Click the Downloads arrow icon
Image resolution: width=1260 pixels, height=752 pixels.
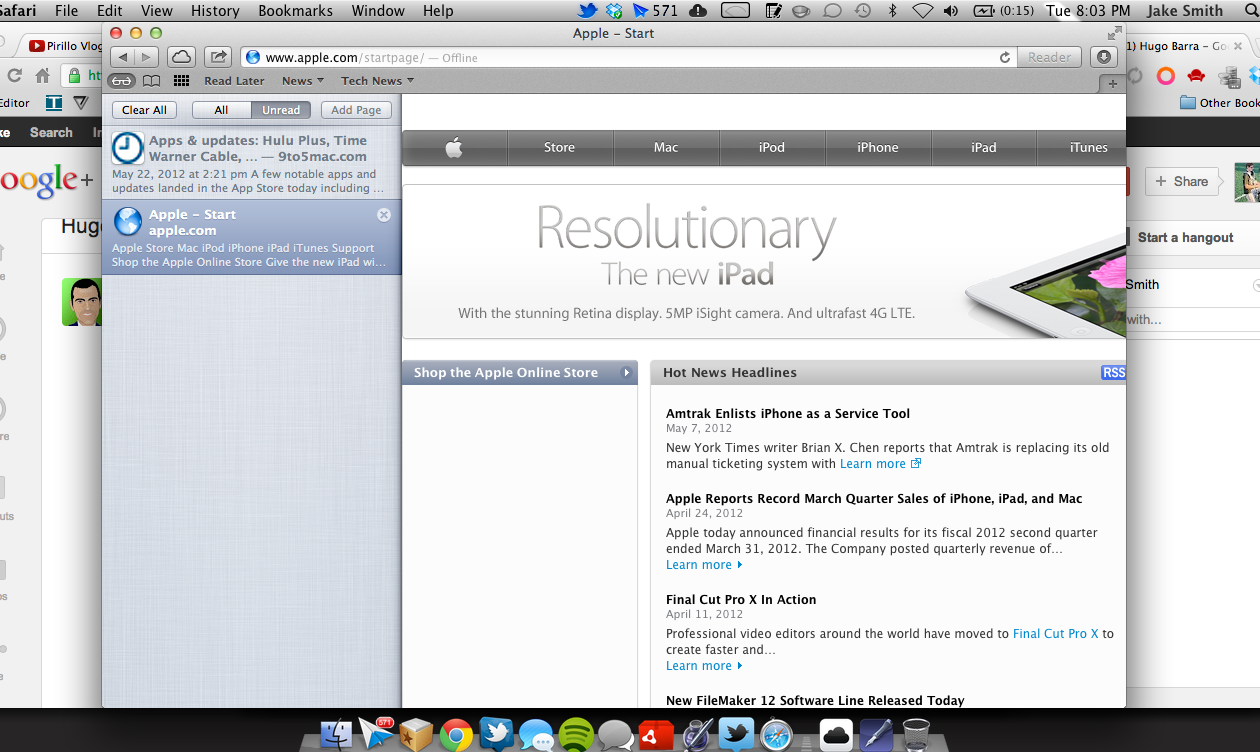pyautogui.click(x=1103, y=57)
